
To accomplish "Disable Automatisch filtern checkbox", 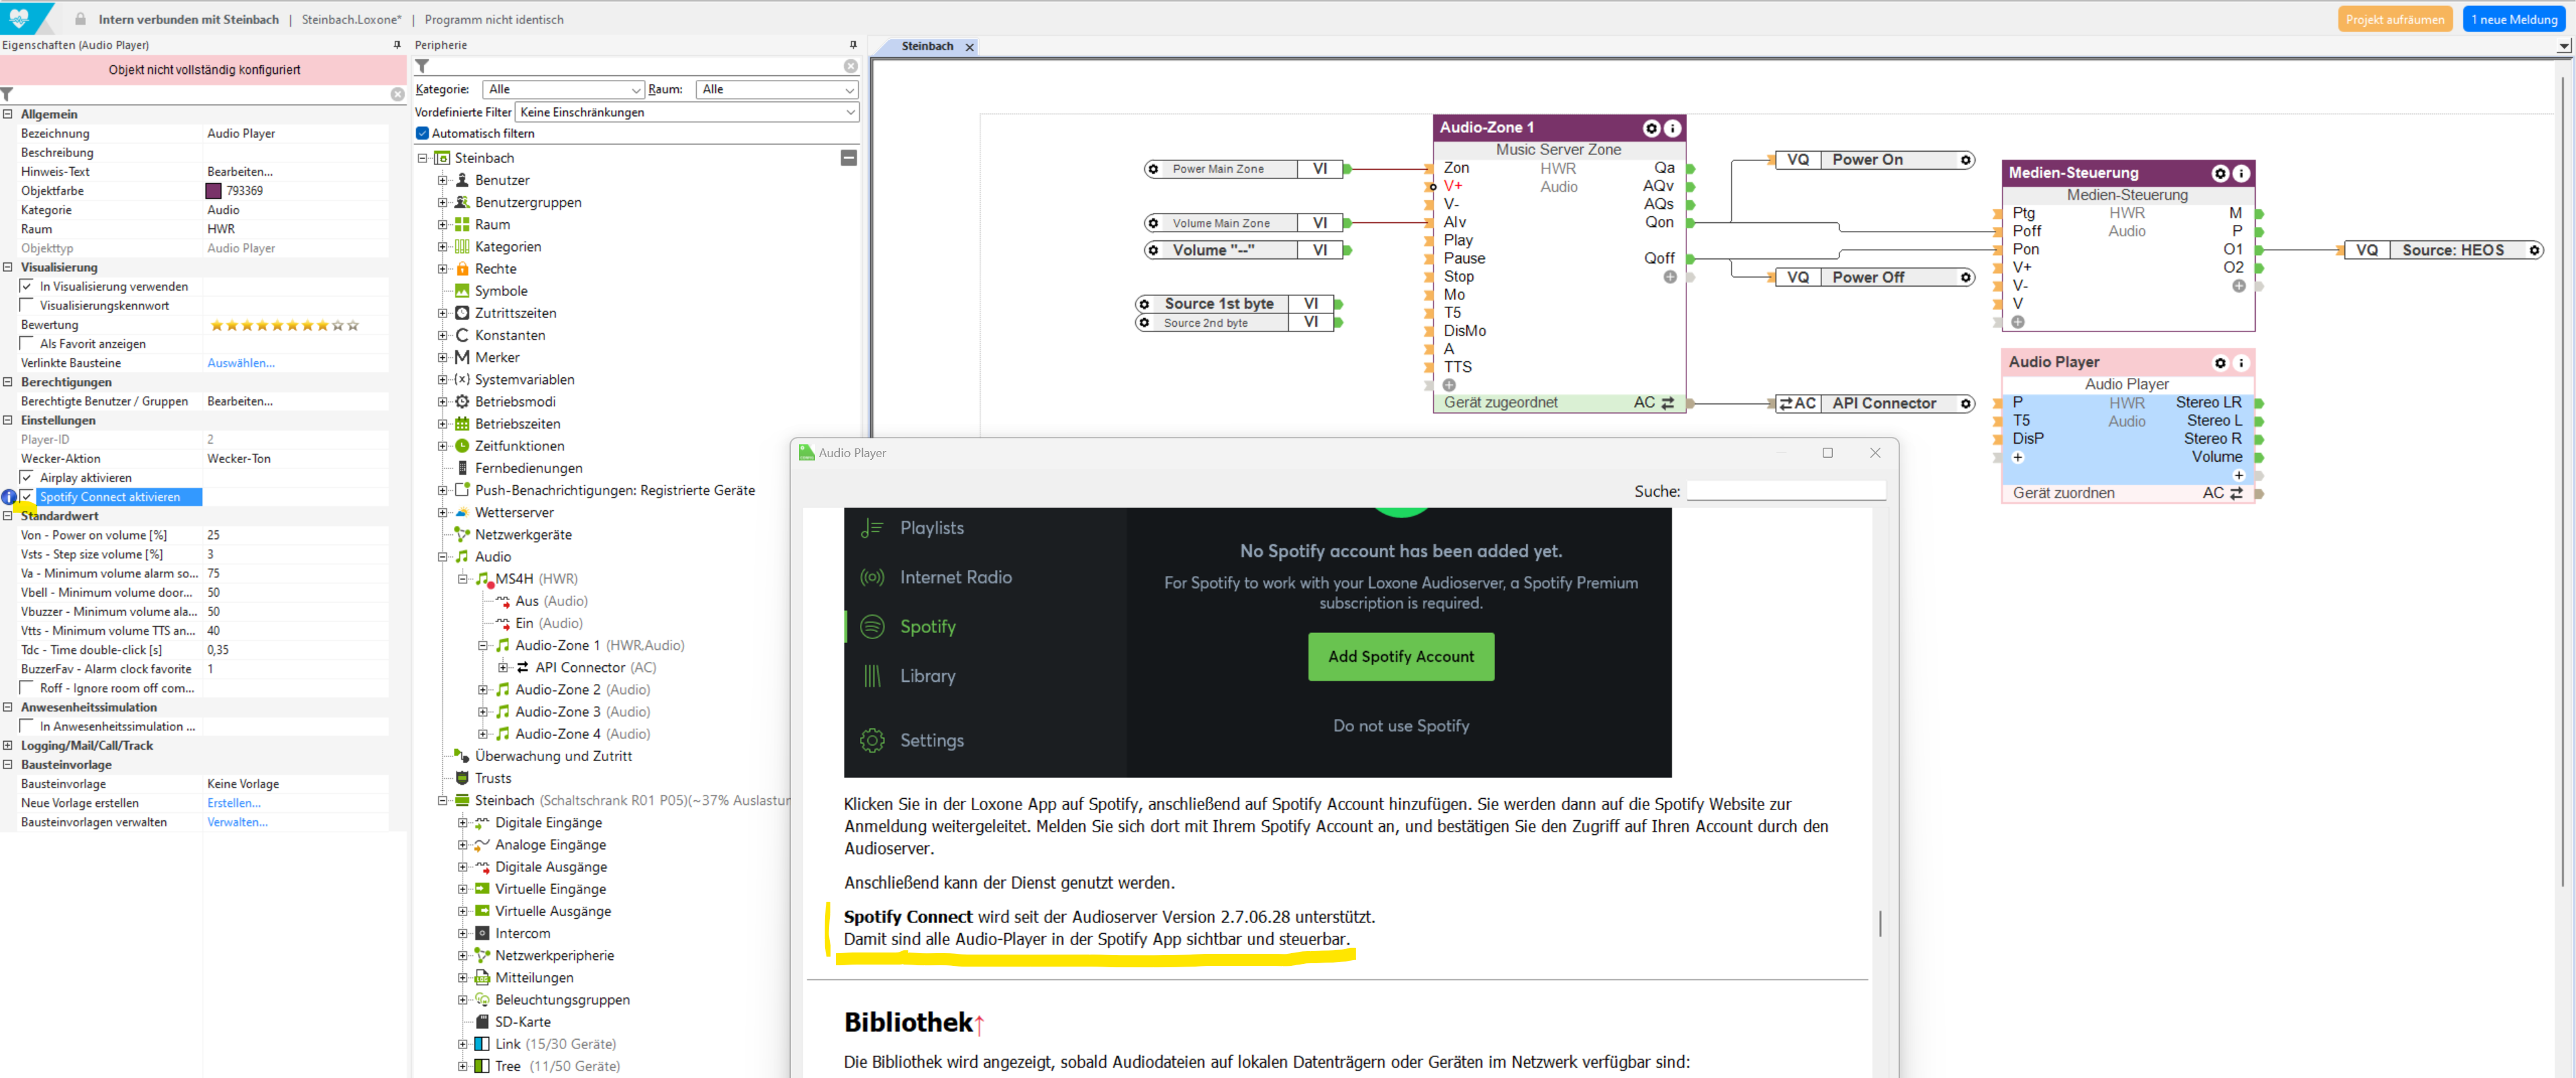I will coord(422,133).
